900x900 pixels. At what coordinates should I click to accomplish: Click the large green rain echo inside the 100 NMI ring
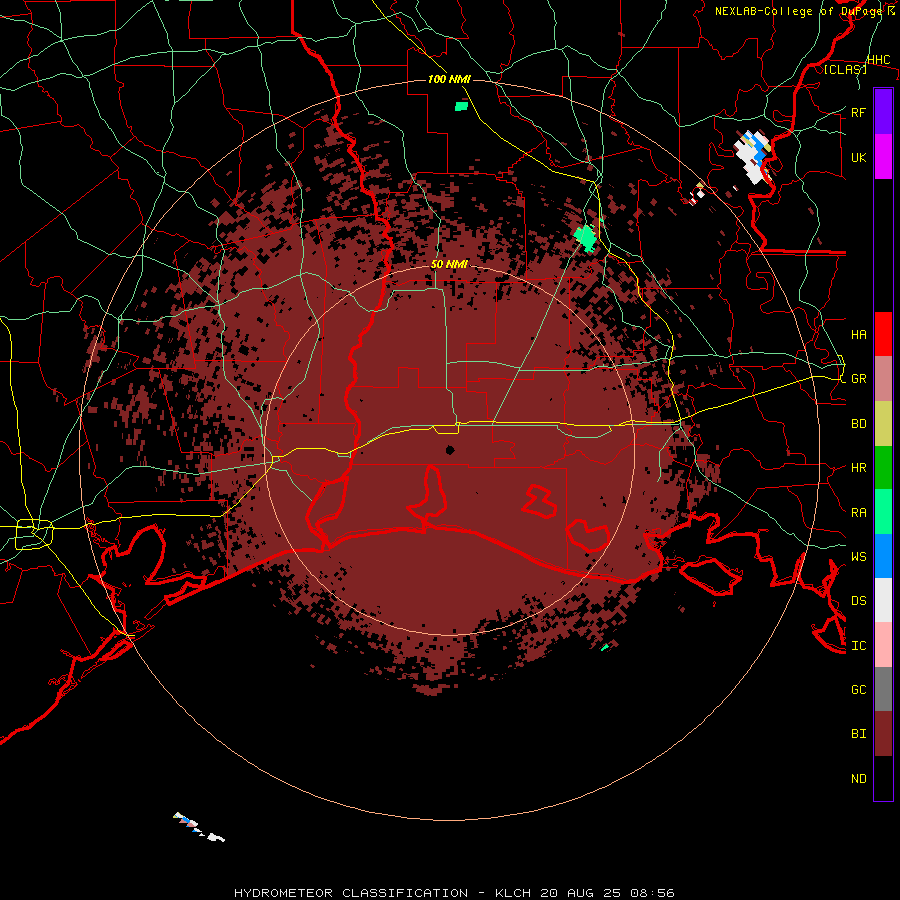click(585, 238)
